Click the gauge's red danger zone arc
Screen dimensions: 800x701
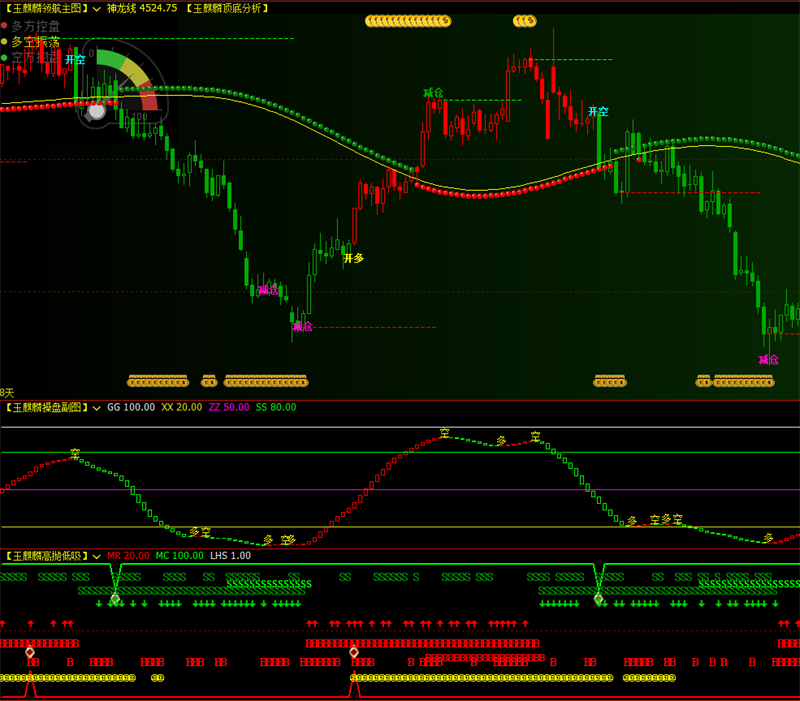tap(148, 96)
